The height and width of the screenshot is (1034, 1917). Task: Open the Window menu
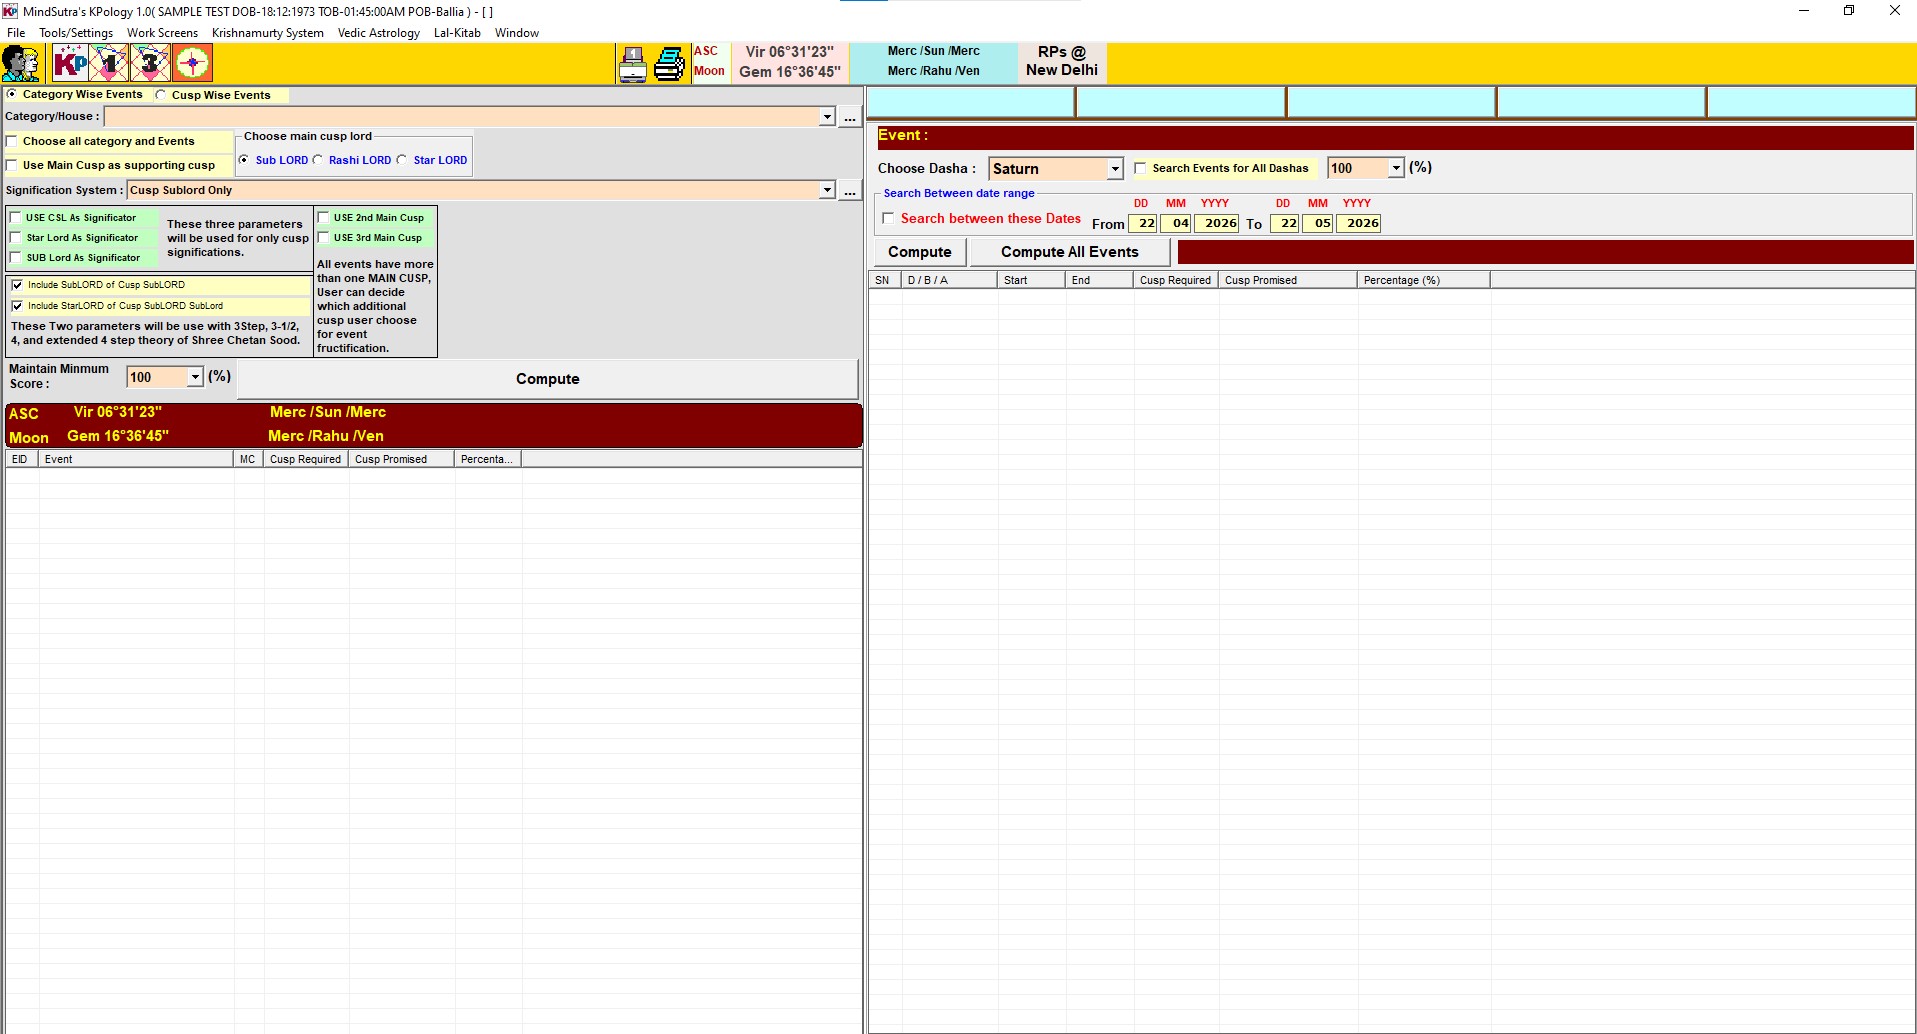pos(517,33)
